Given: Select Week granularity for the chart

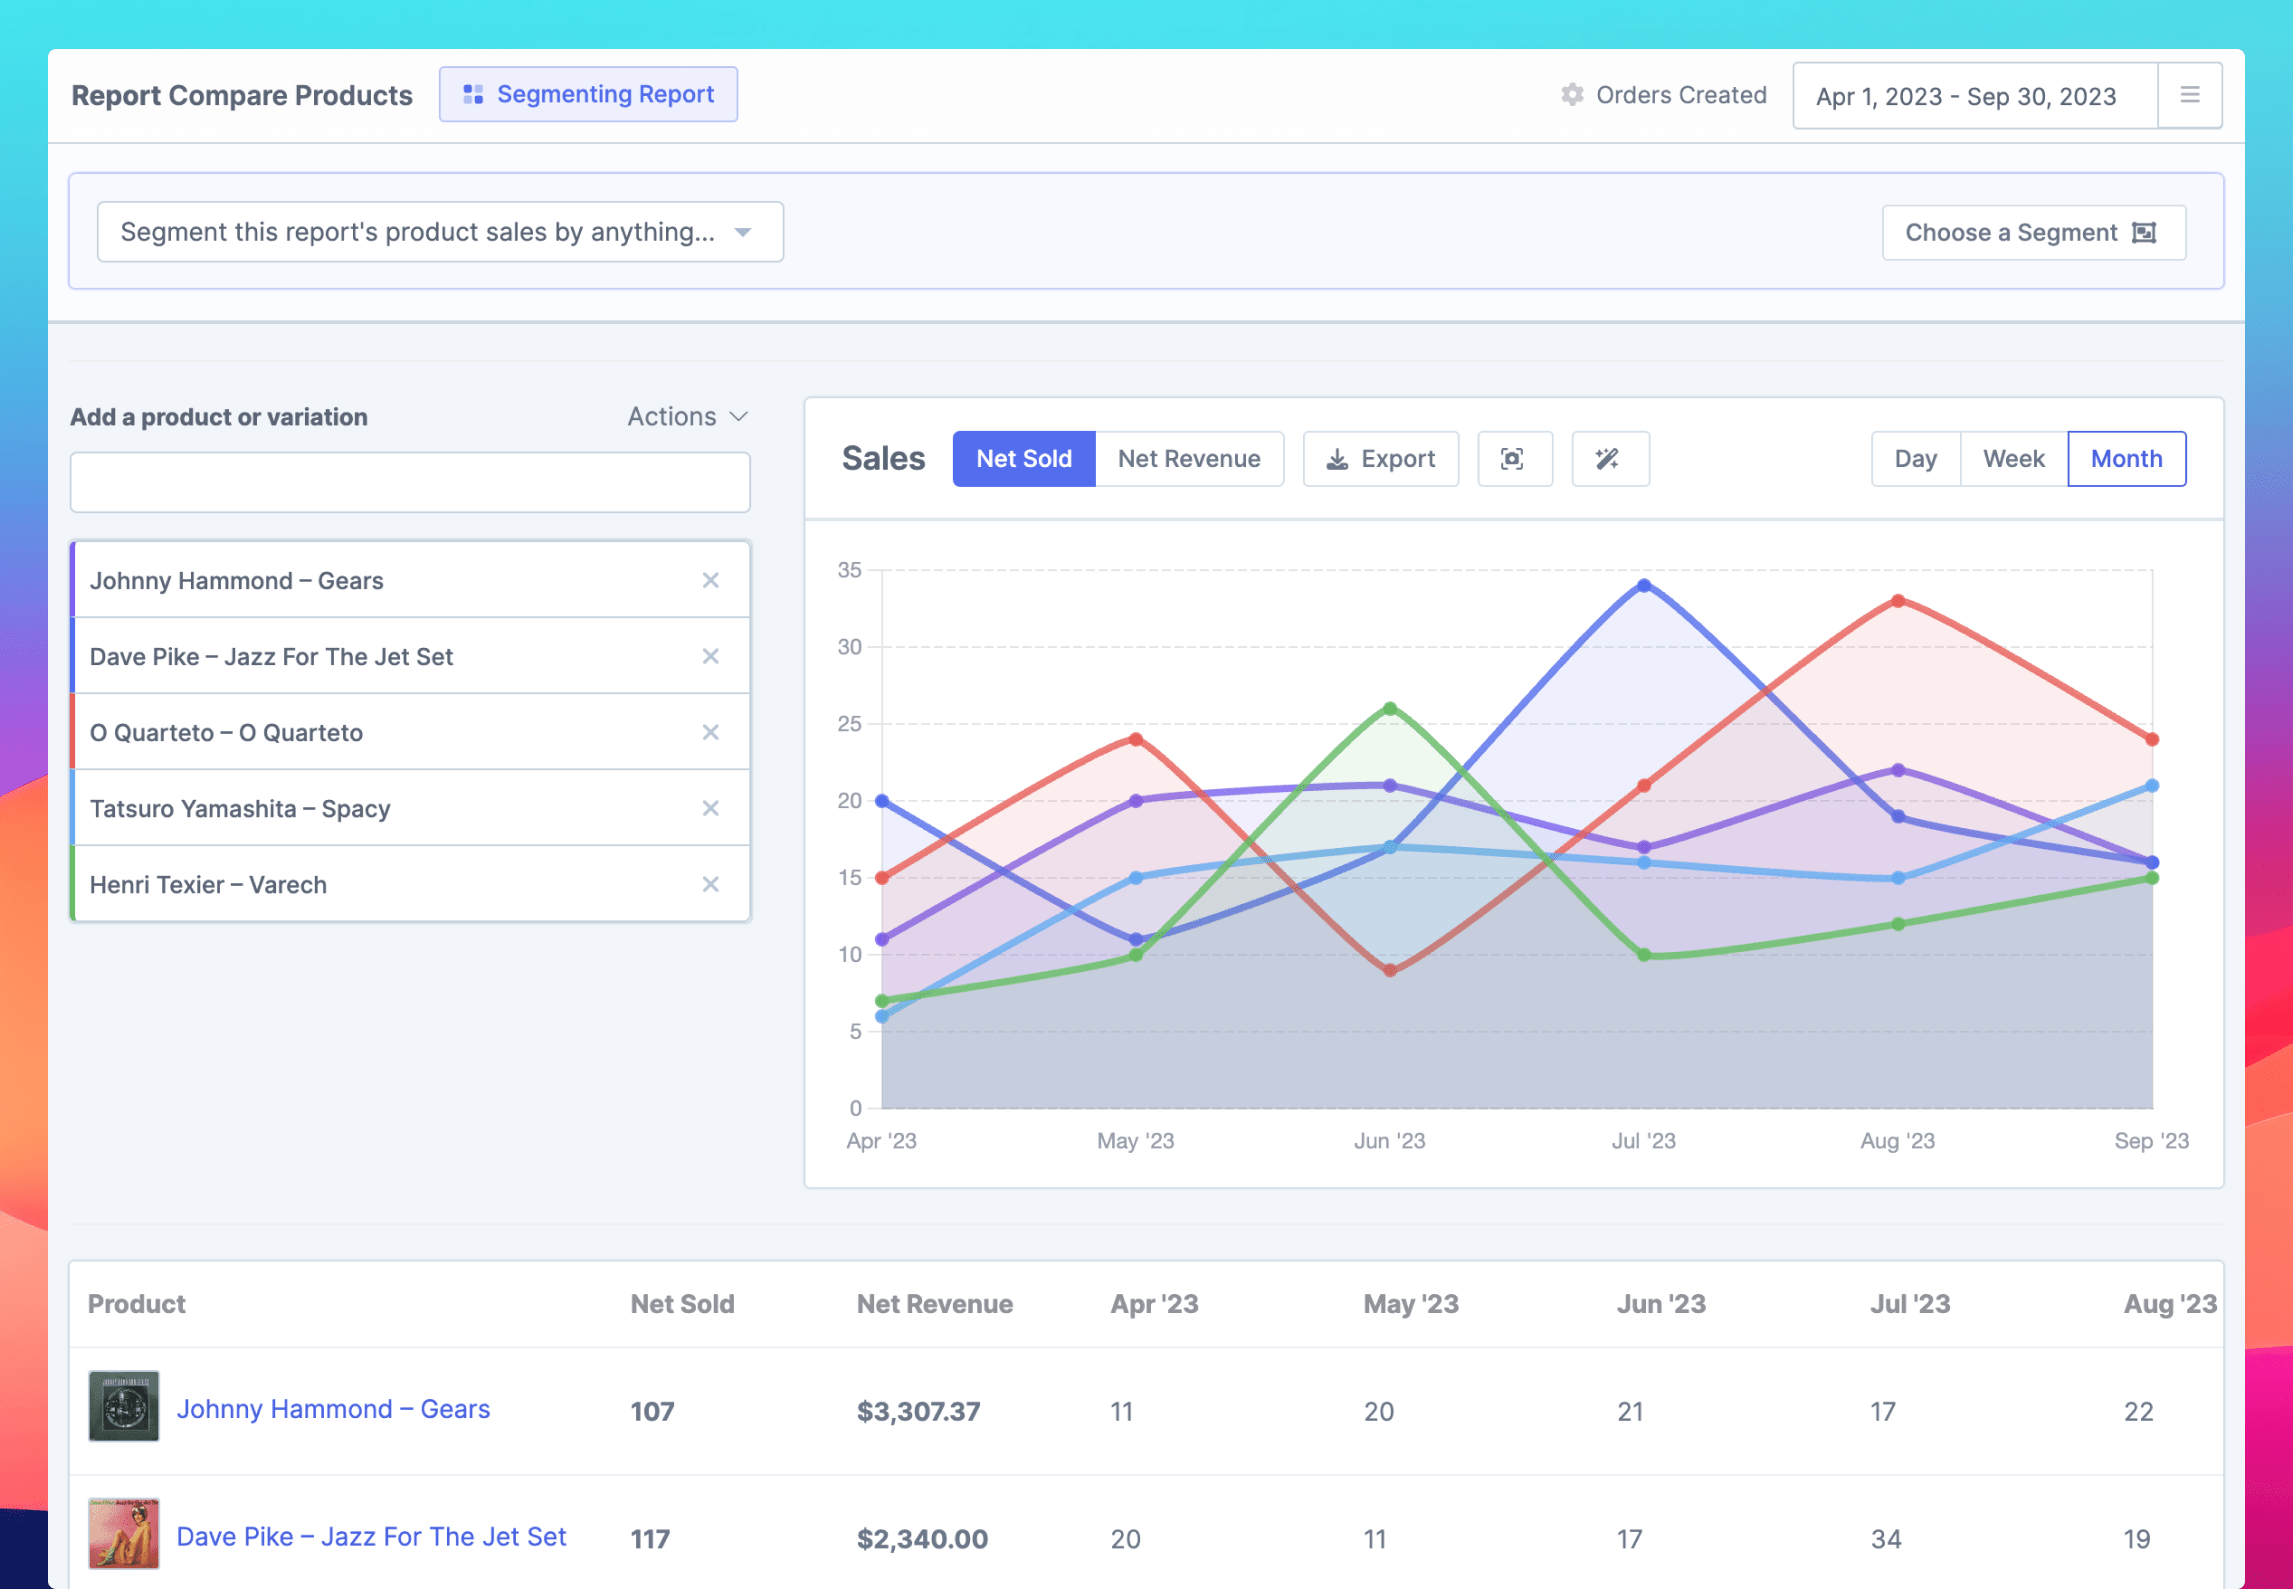Looking at the screenshot, I should tap(2012, 458).
